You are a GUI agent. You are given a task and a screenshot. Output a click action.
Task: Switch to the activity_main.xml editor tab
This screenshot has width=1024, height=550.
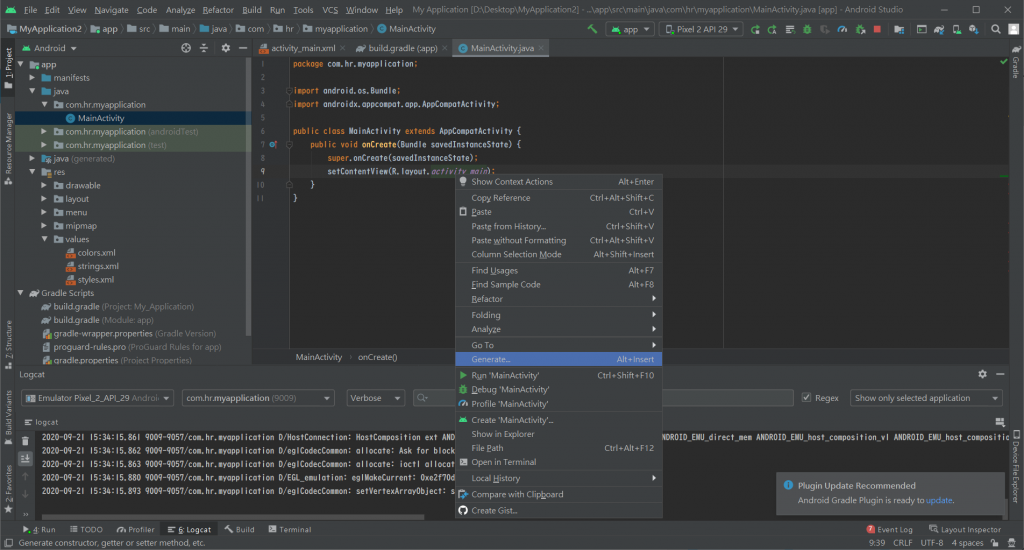[x=303, y=48]
